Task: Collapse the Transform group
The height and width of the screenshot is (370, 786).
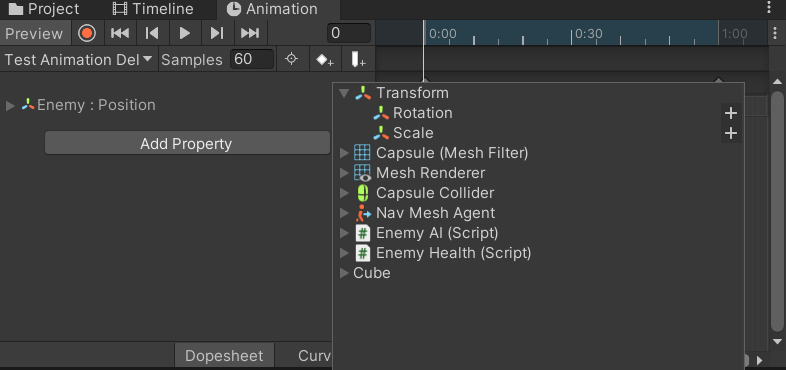Action: pos(344,93)
